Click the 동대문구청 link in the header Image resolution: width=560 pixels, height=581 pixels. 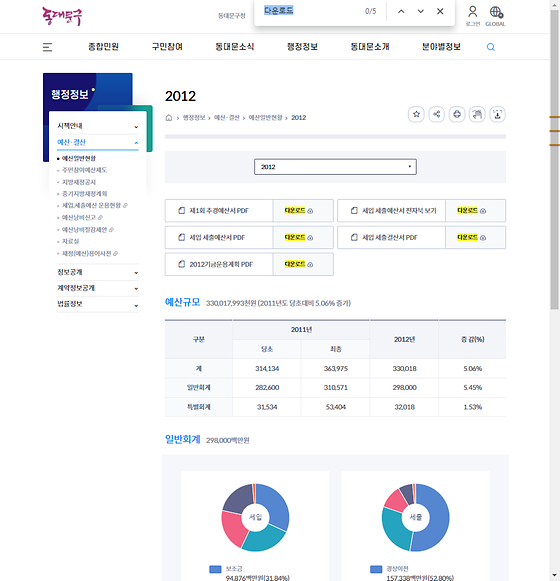click(232, 16)
